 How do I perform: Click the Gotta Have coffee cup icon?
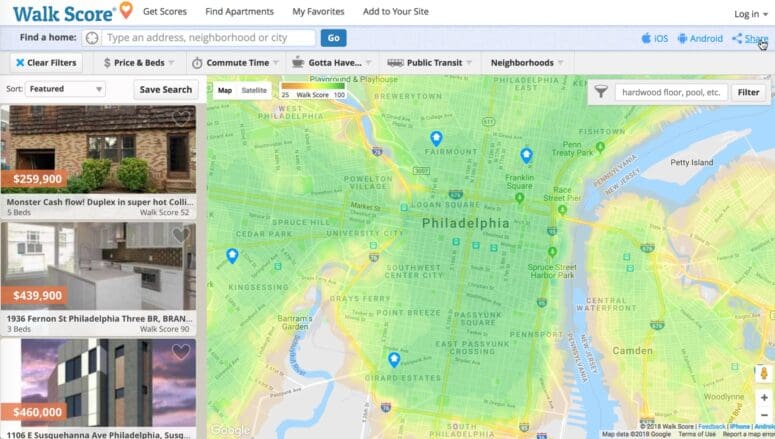point(298,62)
